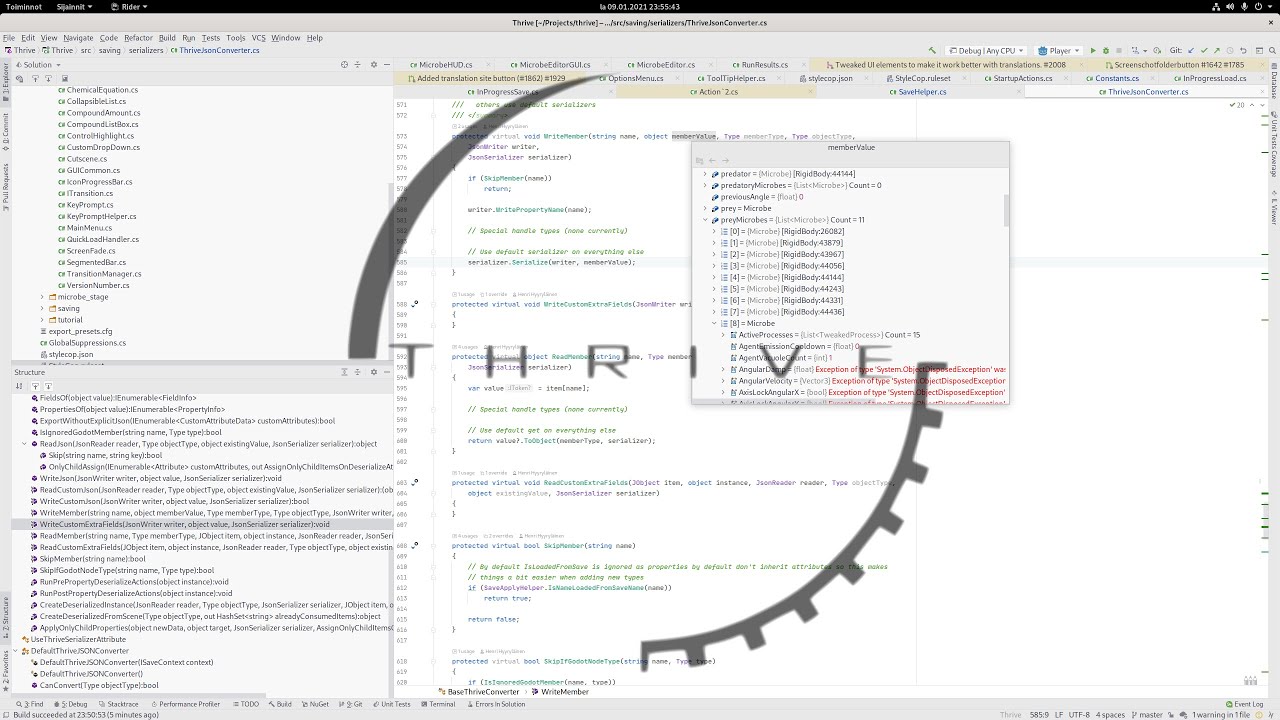This screenshot has height=720, width=1280.
Task: Switch to the SaveHelper.cs tab
Action: [x=922, y=92]
